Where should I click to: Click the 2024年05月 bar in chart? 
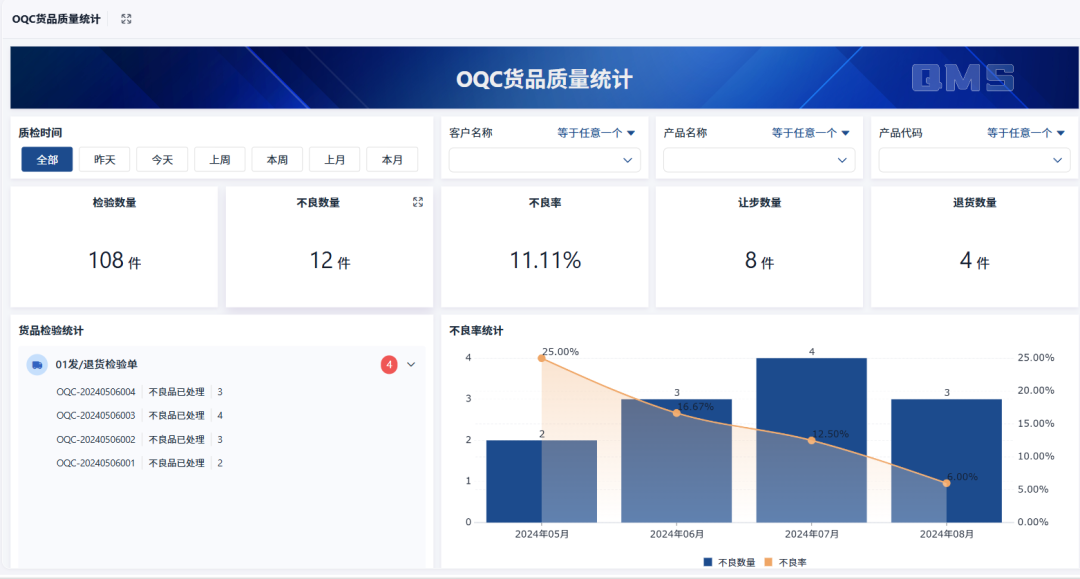pos(541,481)
